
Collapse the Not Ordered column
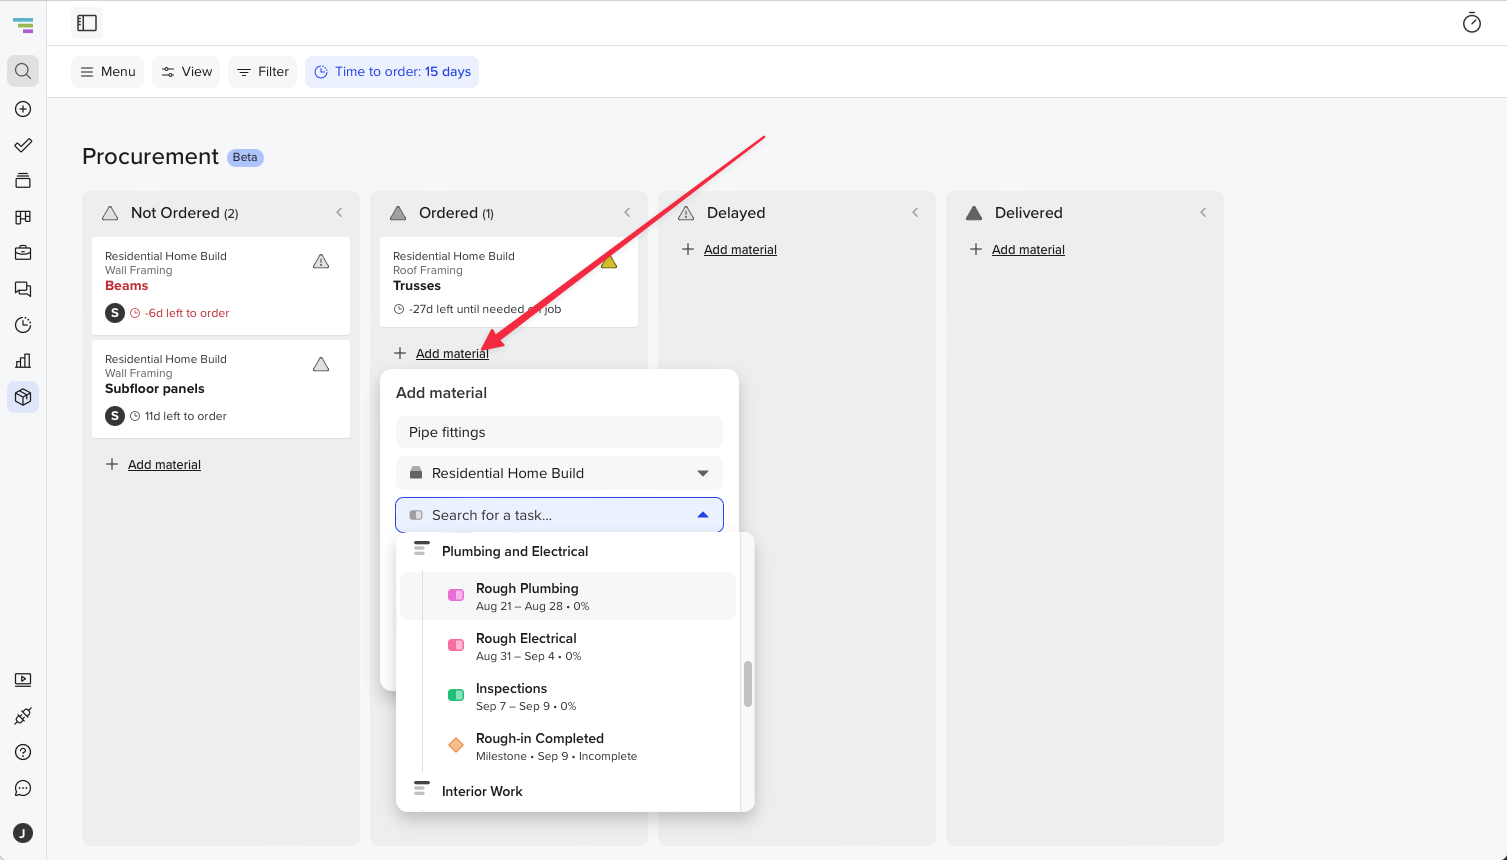pyautogui.click(x=339, y=212)
